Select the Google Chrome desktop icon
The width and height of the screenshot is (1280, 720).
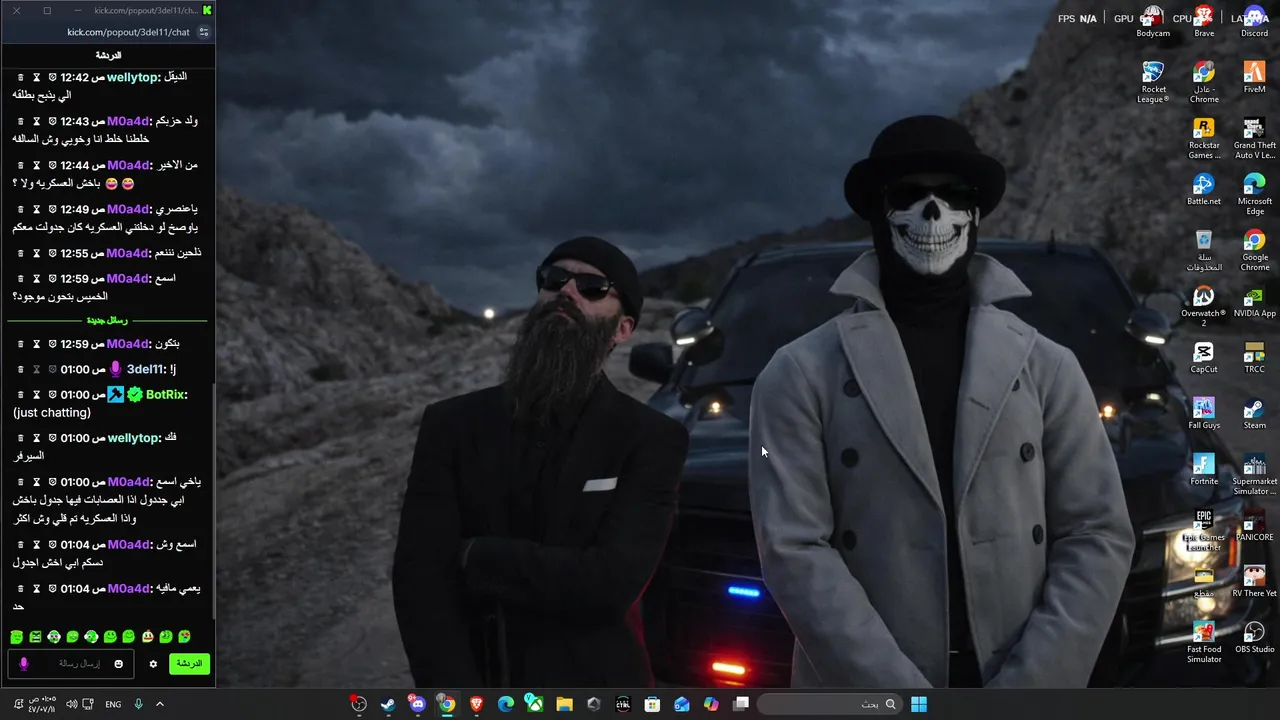(x=1254, y=250)
